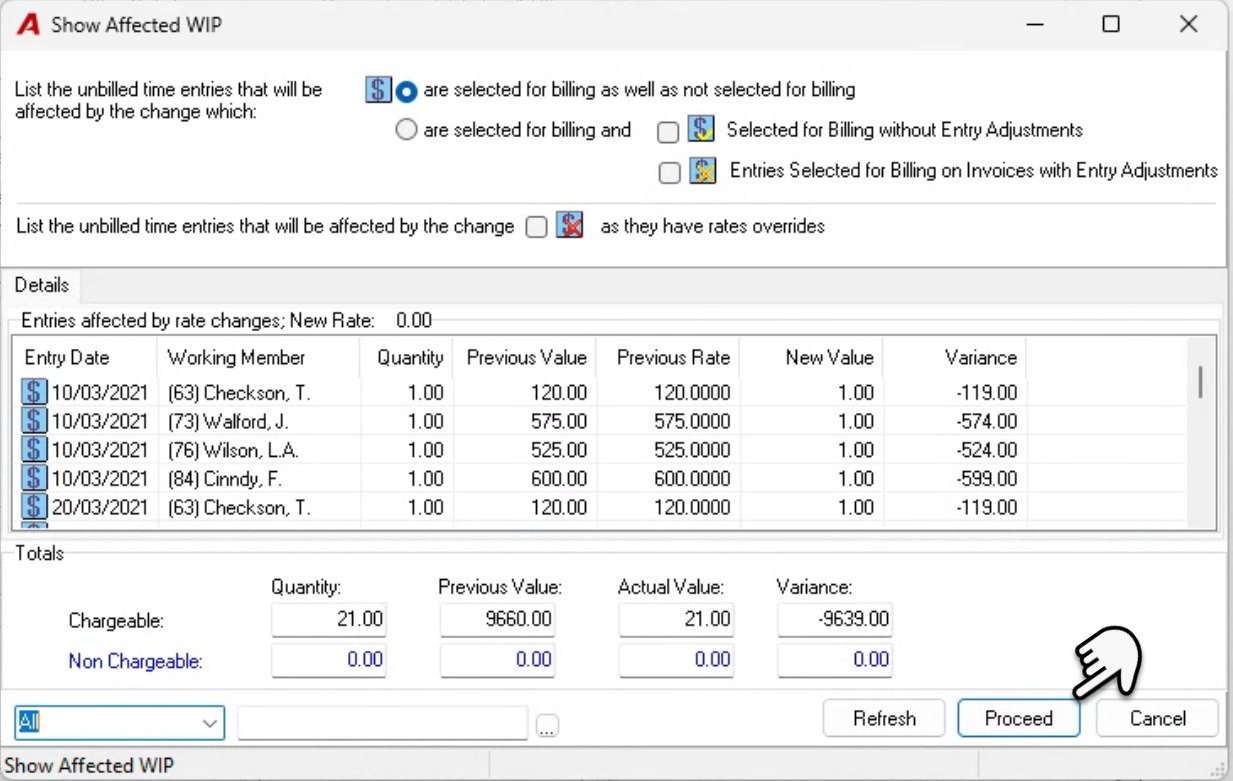Tick the Selected for Billing without Entry Adjustments checkbox
Image resolution: width=1233 pixels, height=781 pixels.
(668, 132)
